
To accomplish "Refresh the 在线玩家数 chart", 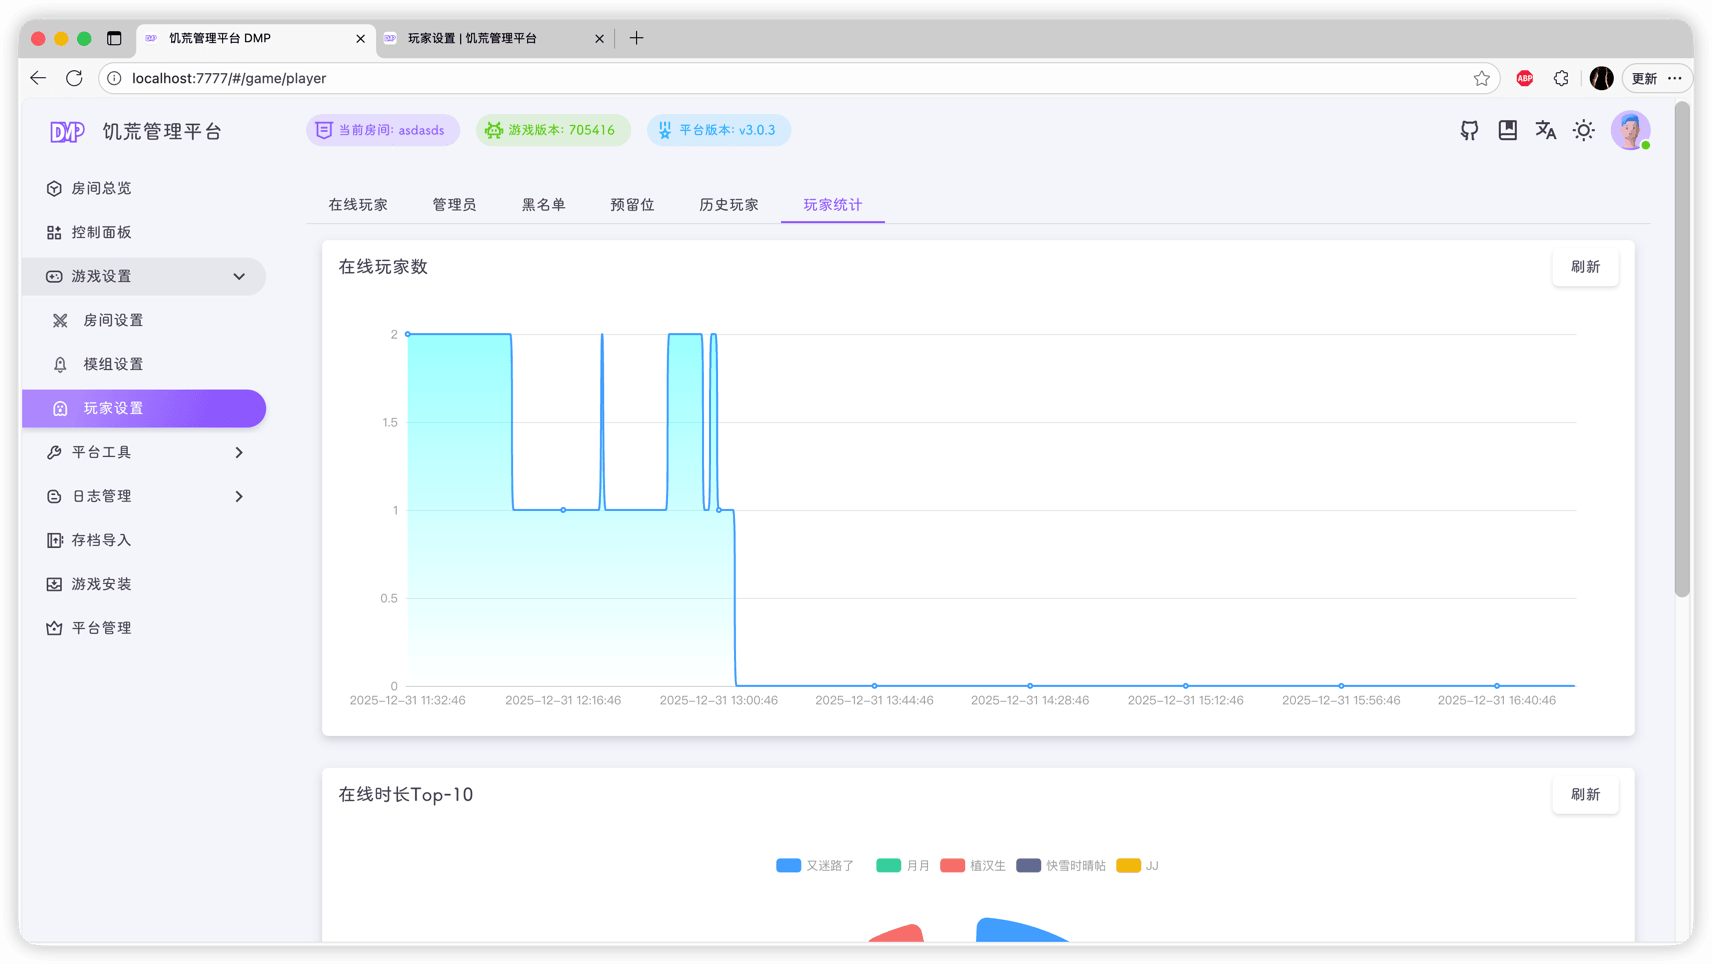I will pyautogui.click(x=1584, y=267).
